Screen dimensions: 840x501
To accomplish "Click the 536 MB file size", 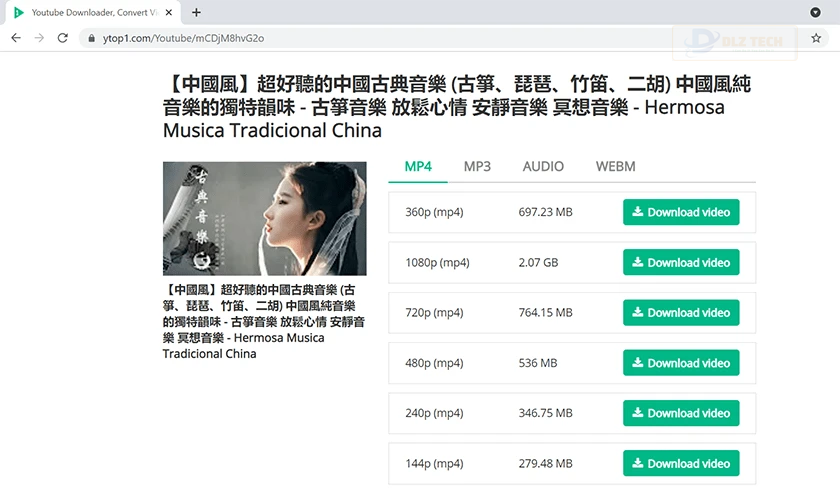I will (x=538, y=363).
